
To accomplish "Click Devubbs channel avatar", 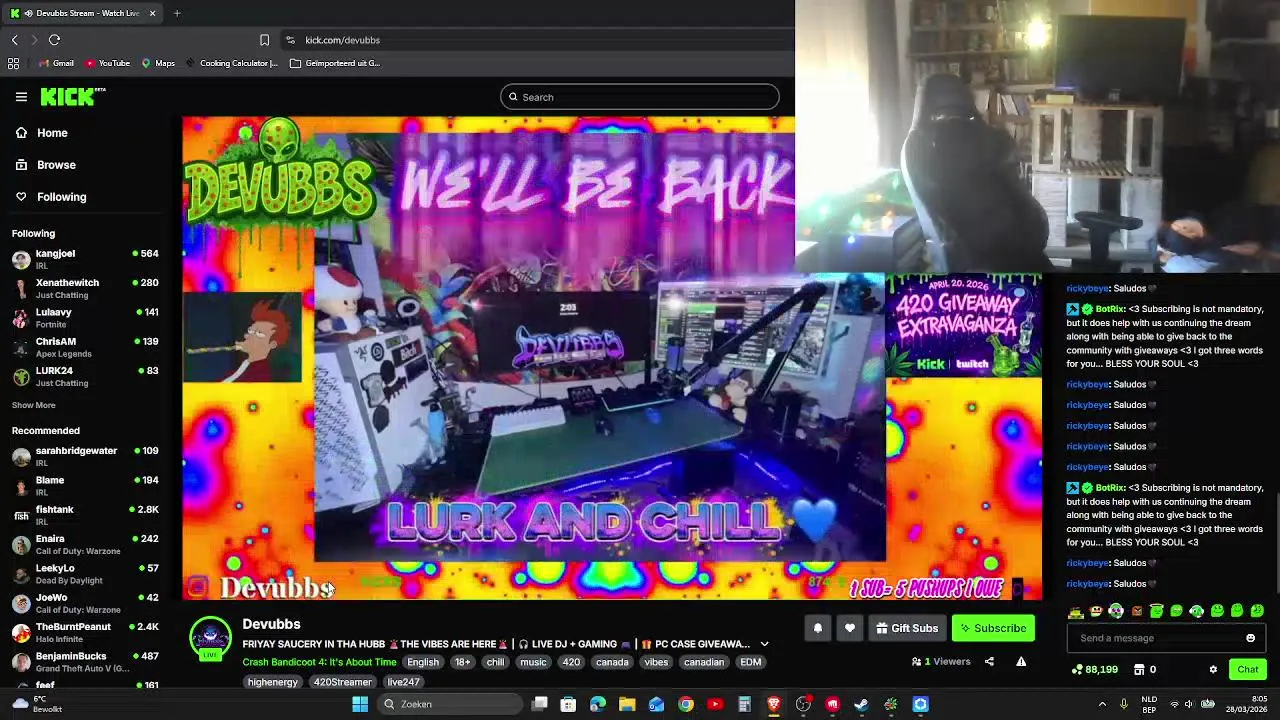I will [210, 638].
